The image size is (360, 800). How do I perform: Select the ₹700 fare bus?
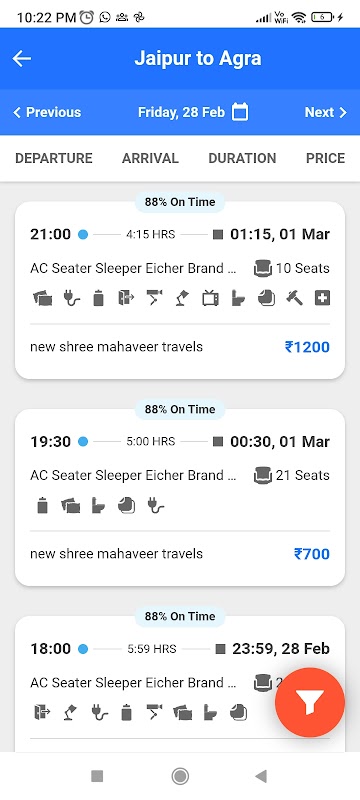(180, 497)
